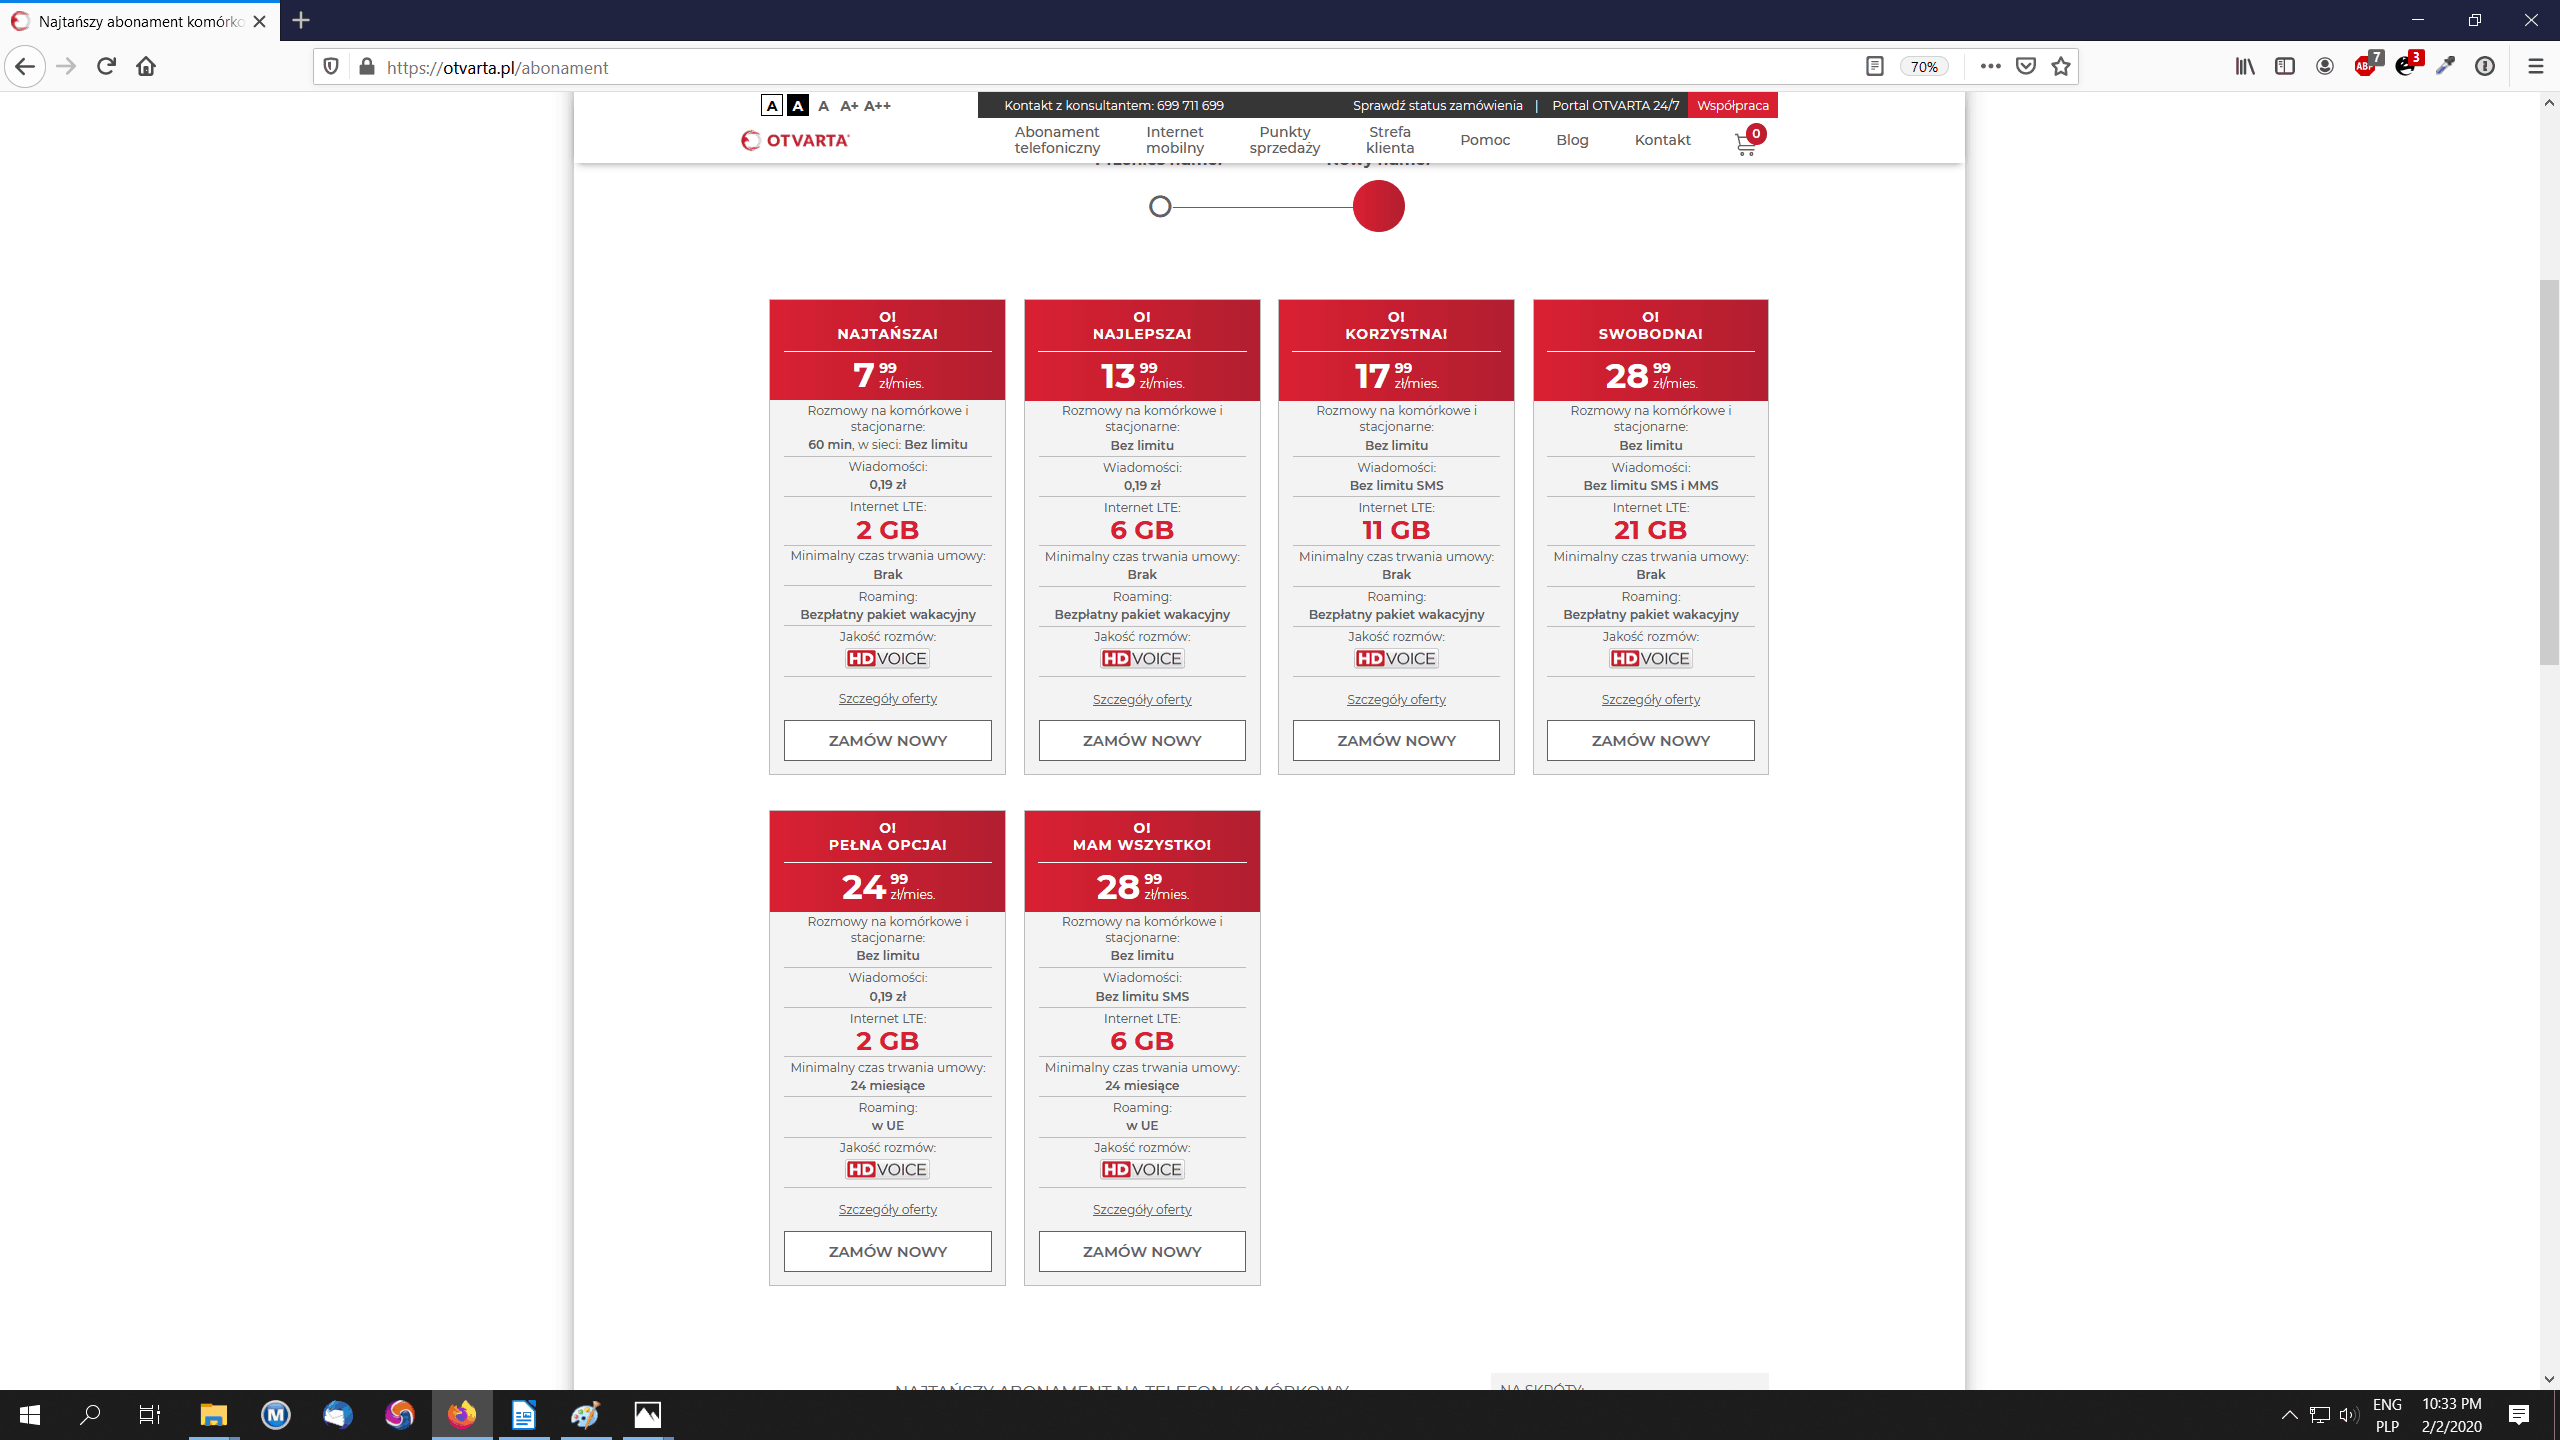Viewport: 2560px width, 1440px height.
Task: Open the Blog menu item
Action: [1572, 140]
